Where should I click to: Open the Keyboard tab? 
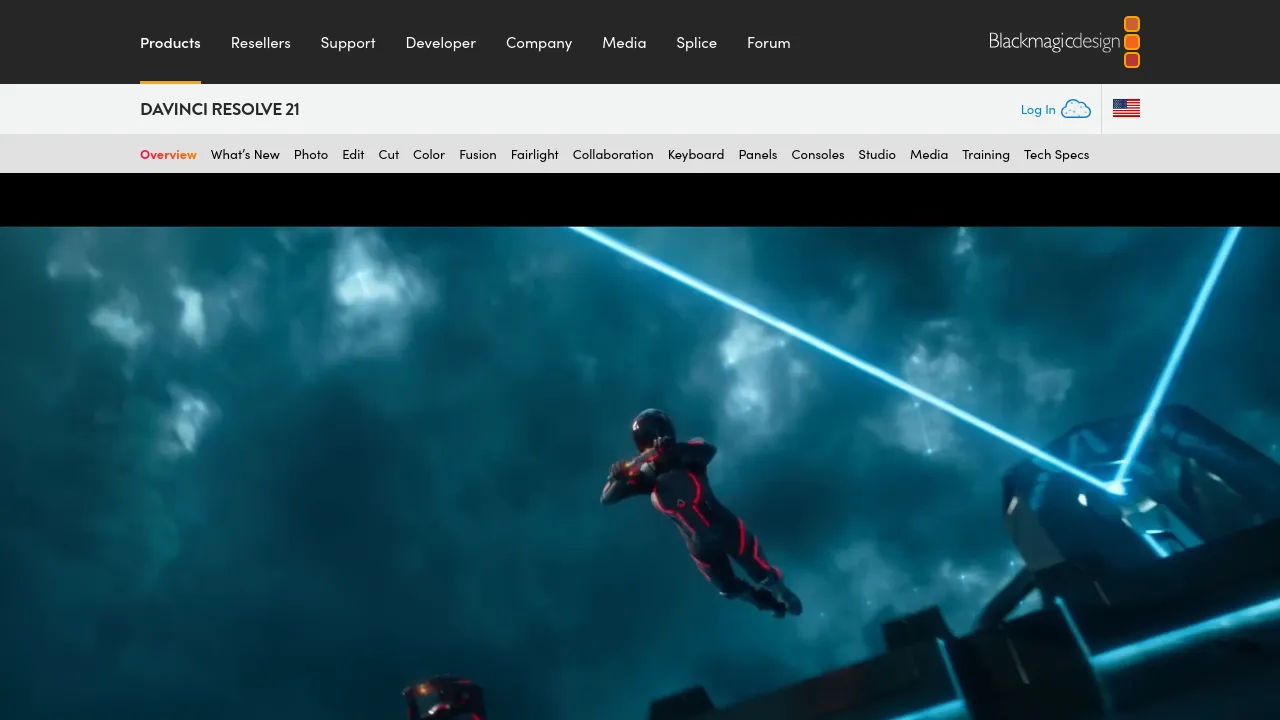pyautogui.click(x=696, y=155)
